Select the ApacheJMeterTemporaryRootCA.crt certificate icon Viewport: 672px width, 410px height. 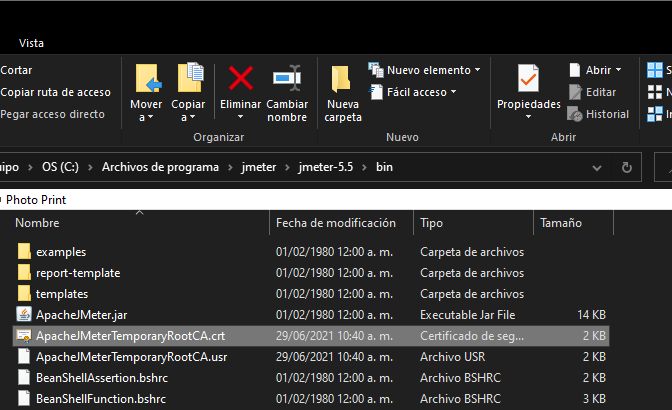click(x=24, y=335)
